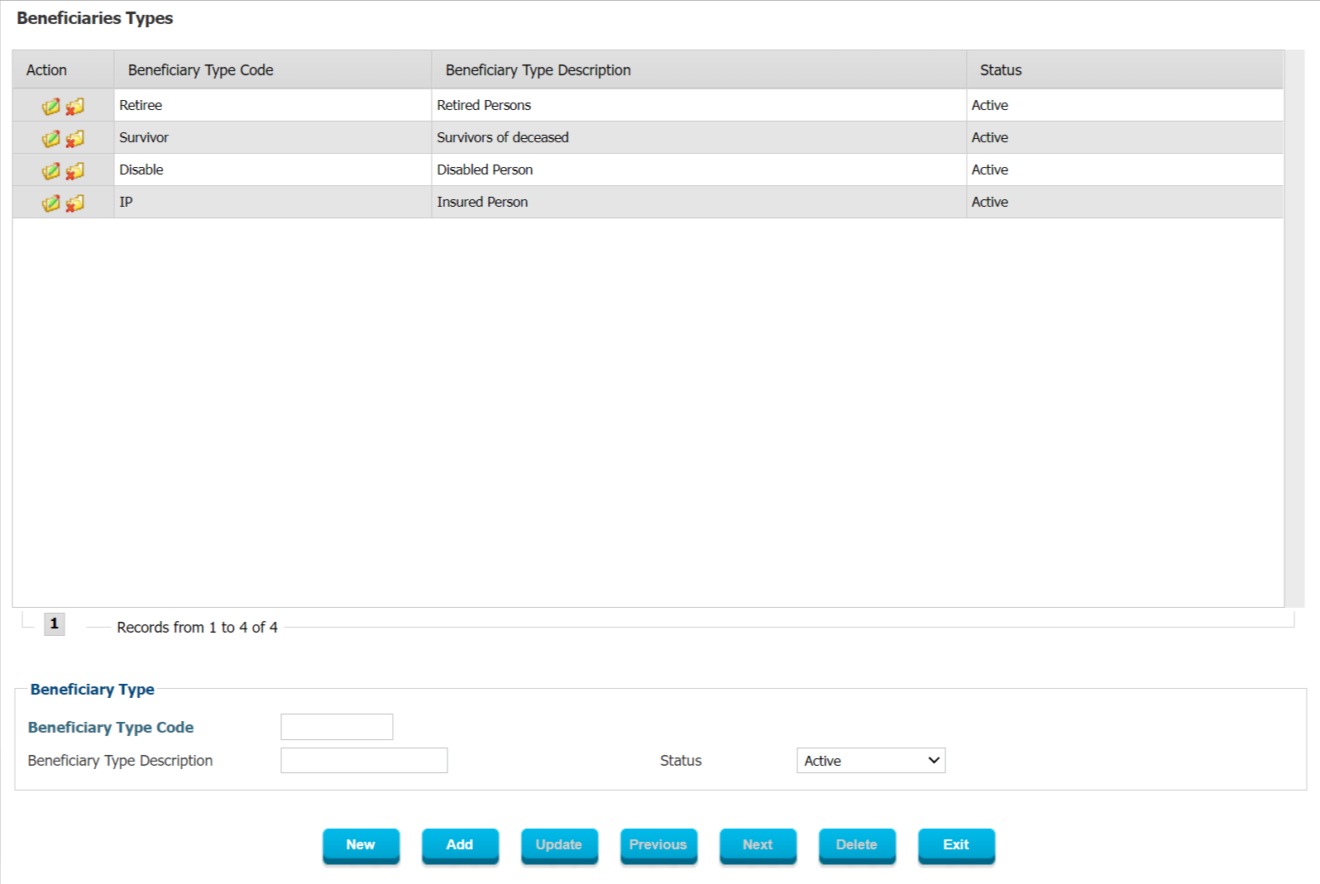The width and height of the screenshot is (1320, 884).
Task: Click the Beneficiary Type Description column header
Action: [x=699, y=70]
